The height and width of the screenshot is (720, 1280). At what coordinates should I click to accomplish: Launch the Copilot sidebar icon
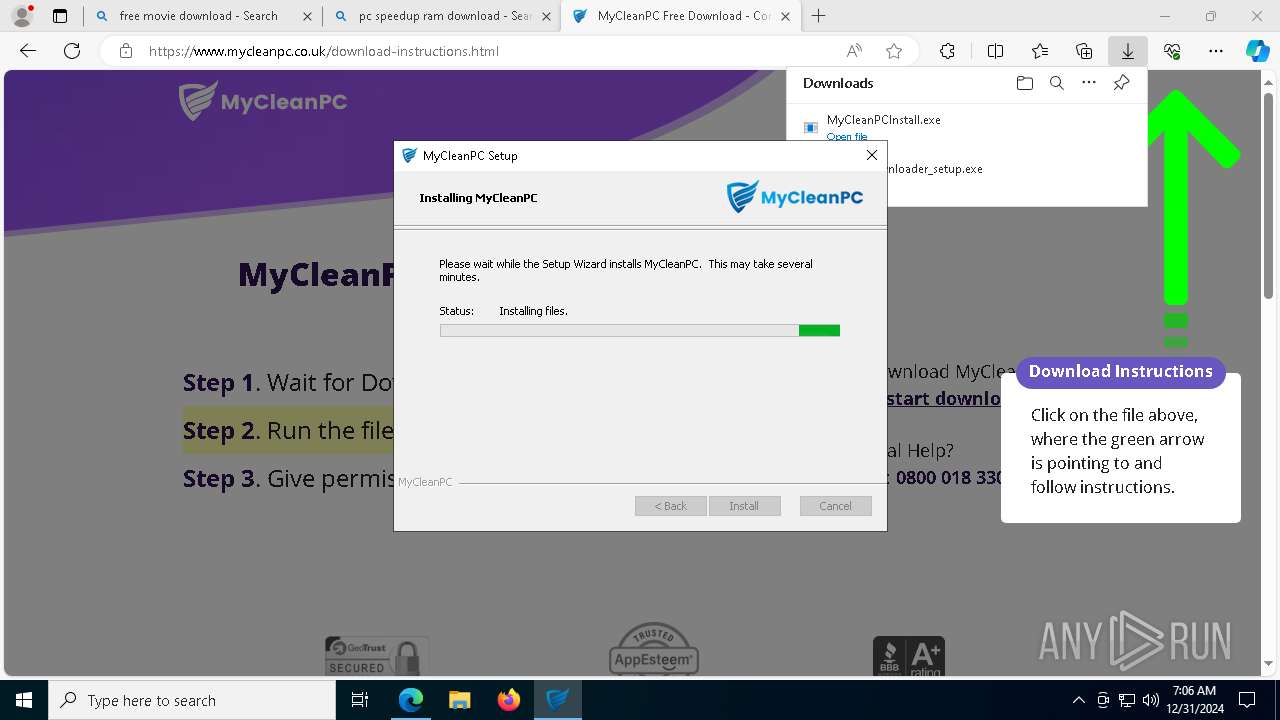tap(1257, 51)
